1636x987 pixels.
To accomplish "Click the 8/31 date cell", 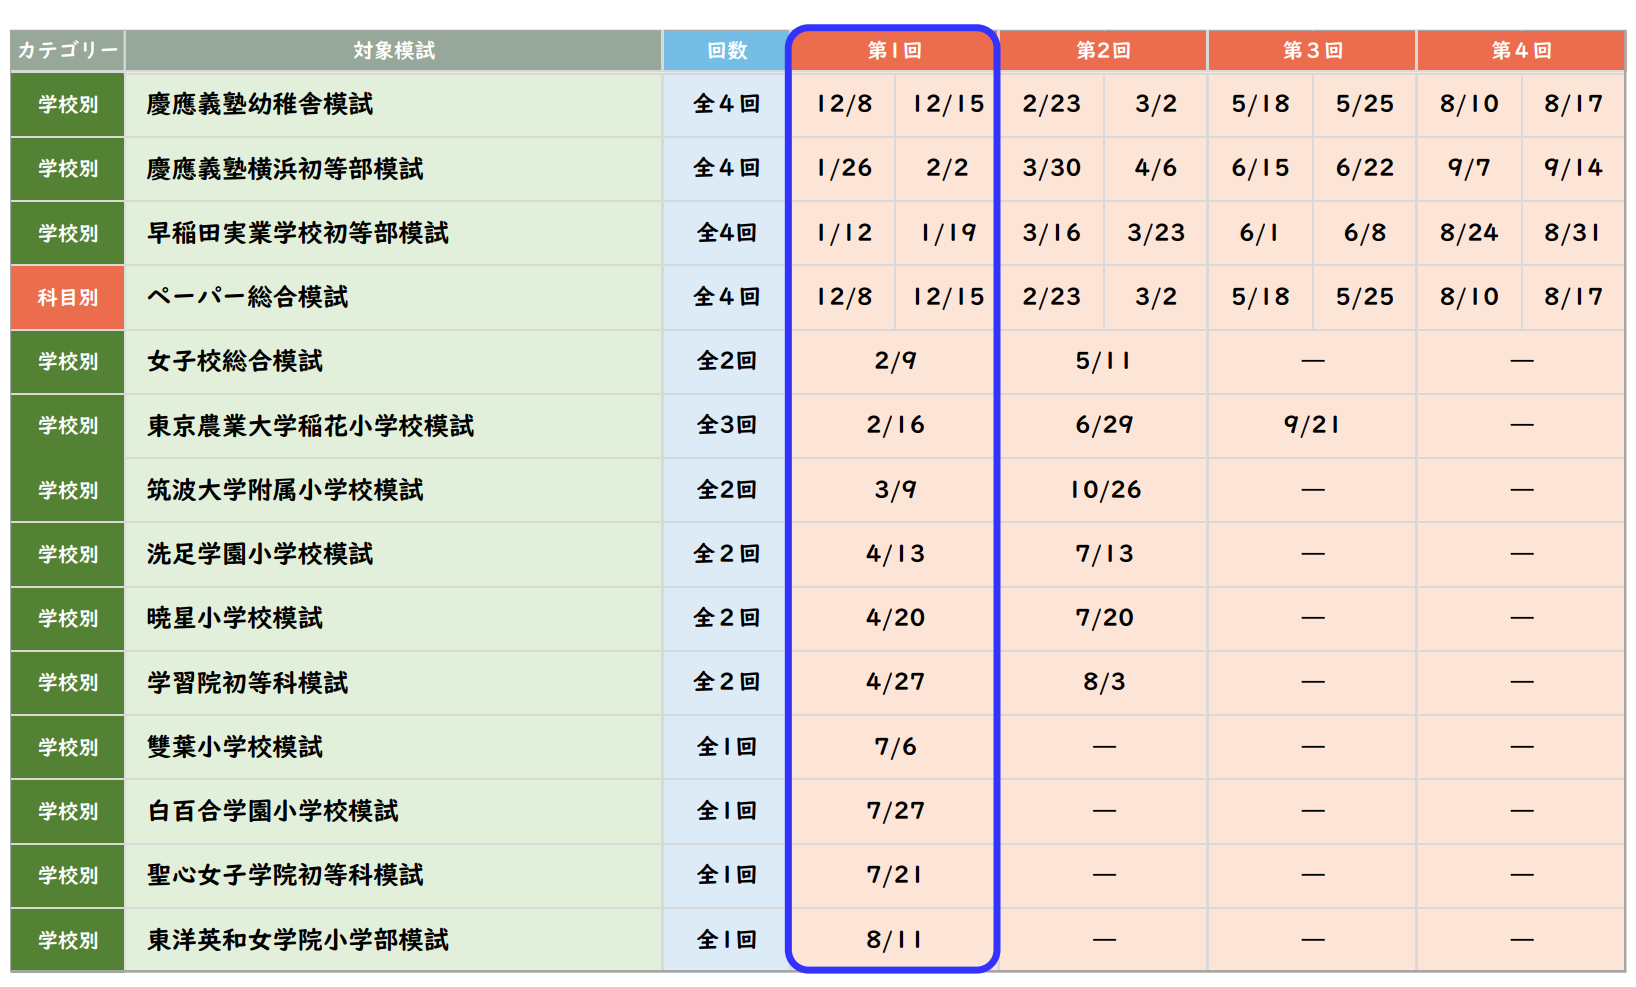I will click(1573, 233).
